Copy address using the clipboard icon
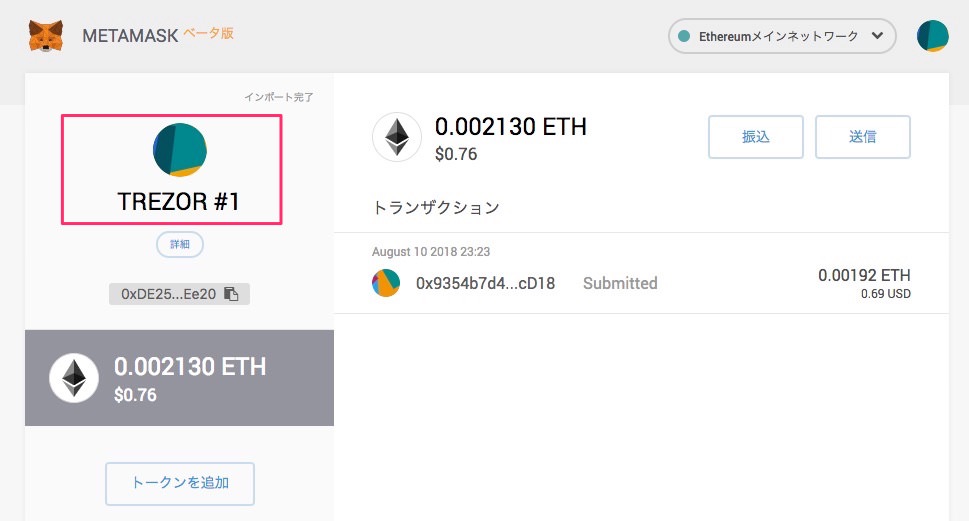Screen dimensions: 969x521 point(231,294)
